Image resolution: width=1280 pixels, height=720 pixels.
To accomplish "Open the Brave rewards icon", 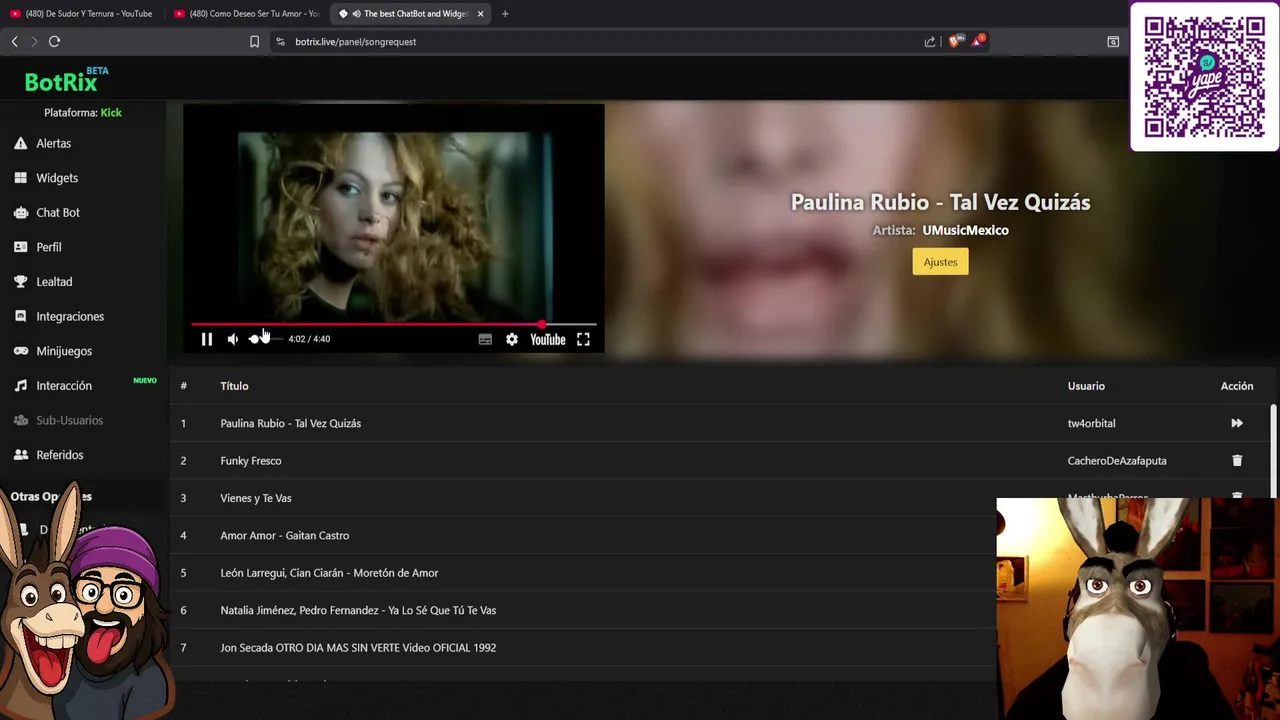I will (x=978, y=41).
